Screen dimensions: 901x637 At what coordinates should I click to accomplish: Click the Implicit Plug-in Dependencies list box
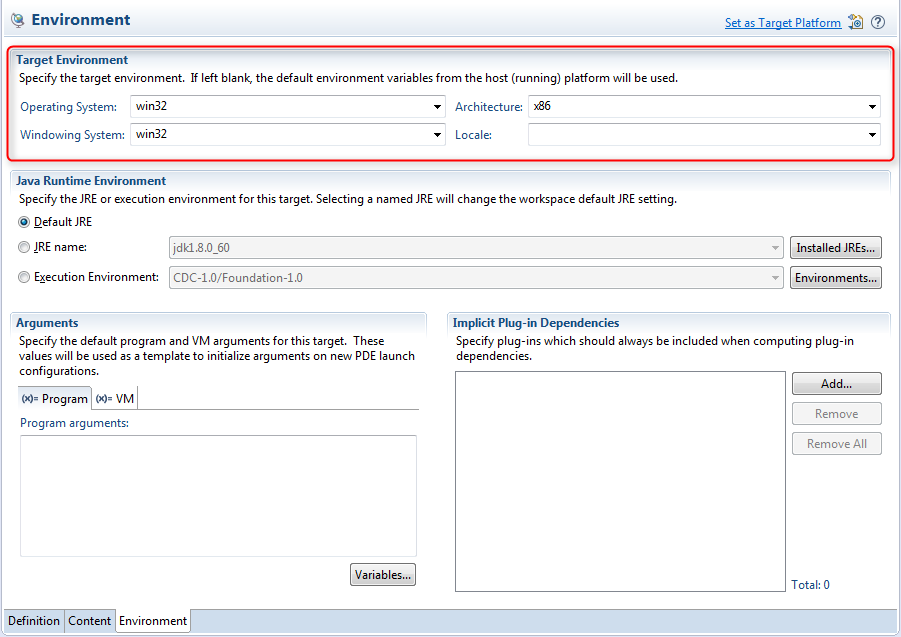620,481
